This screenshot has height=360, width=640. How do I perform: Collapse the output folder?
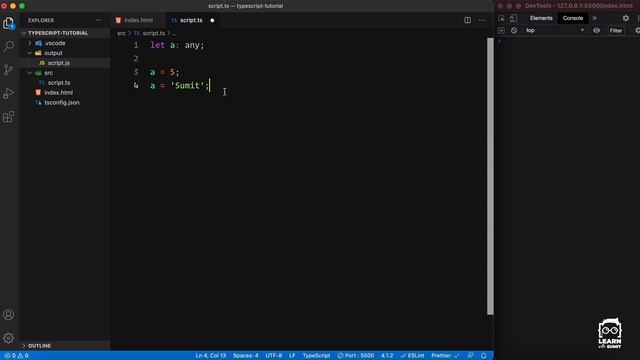pos(30,53)
